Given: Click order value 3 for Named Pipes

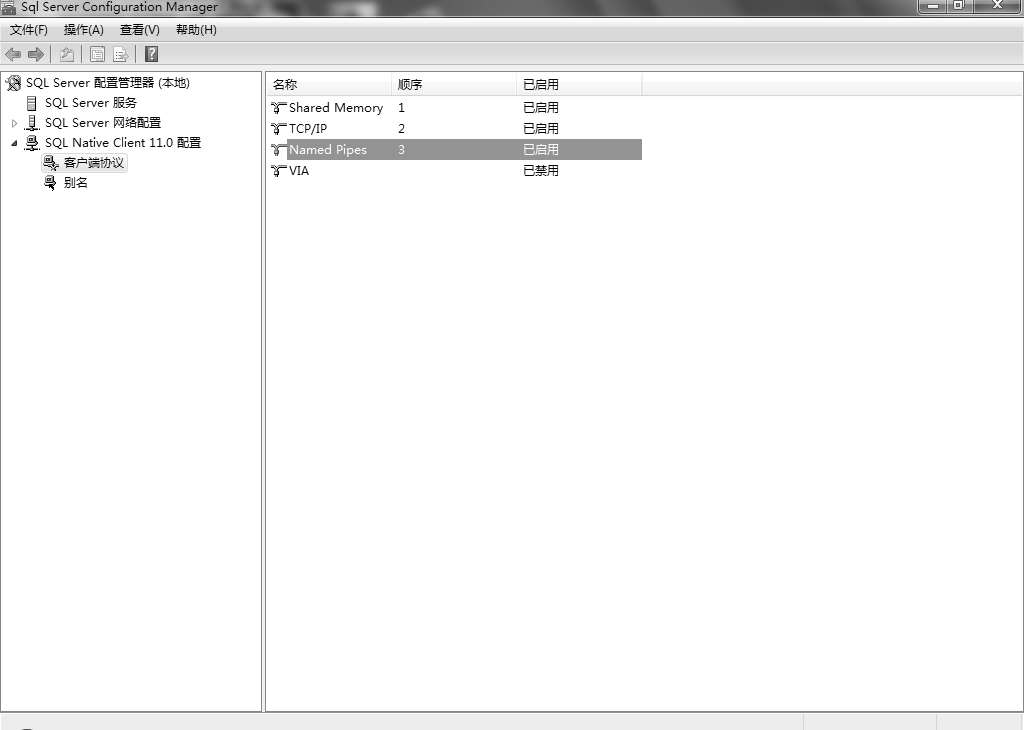Looking at the screenshot, I should [x=401, y=150].
